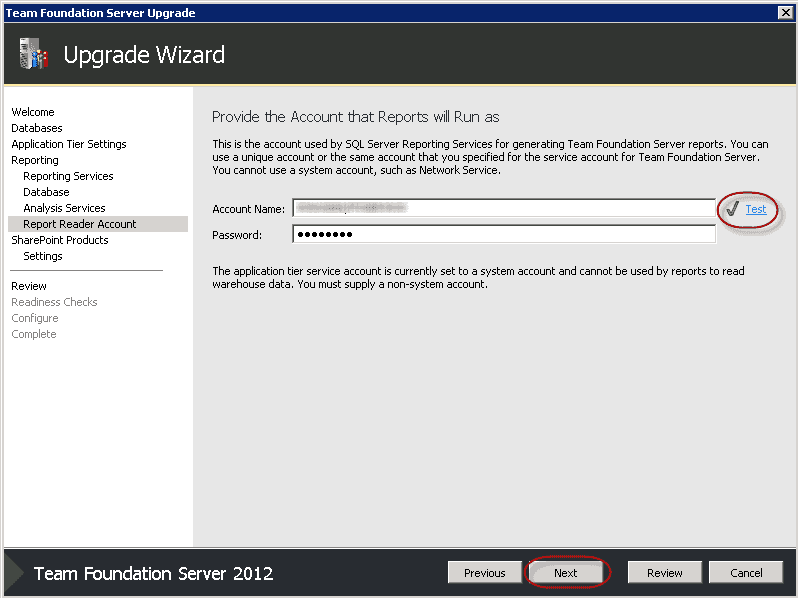Open the Databases step in sidebar

pyautogui.click(x=37, y=128)
